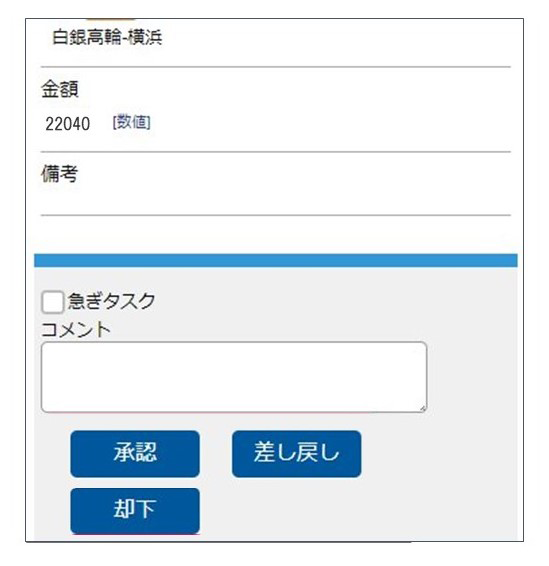Click gray panel area right of 差し戻し
549x566 pixels.
pos(439,454)
